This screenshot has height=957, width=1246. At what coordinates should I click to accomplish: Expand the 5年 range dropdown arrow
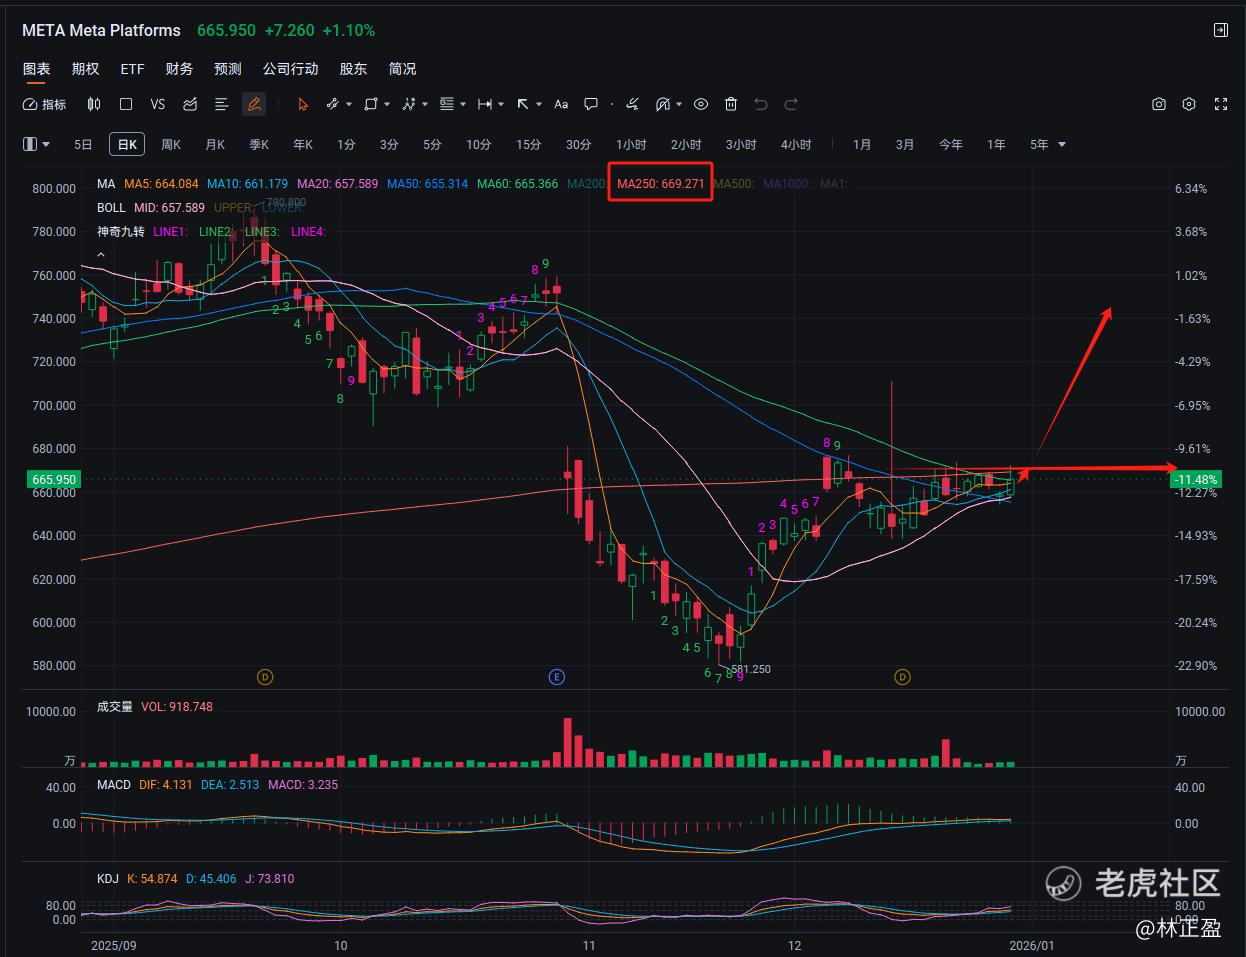1062,145
